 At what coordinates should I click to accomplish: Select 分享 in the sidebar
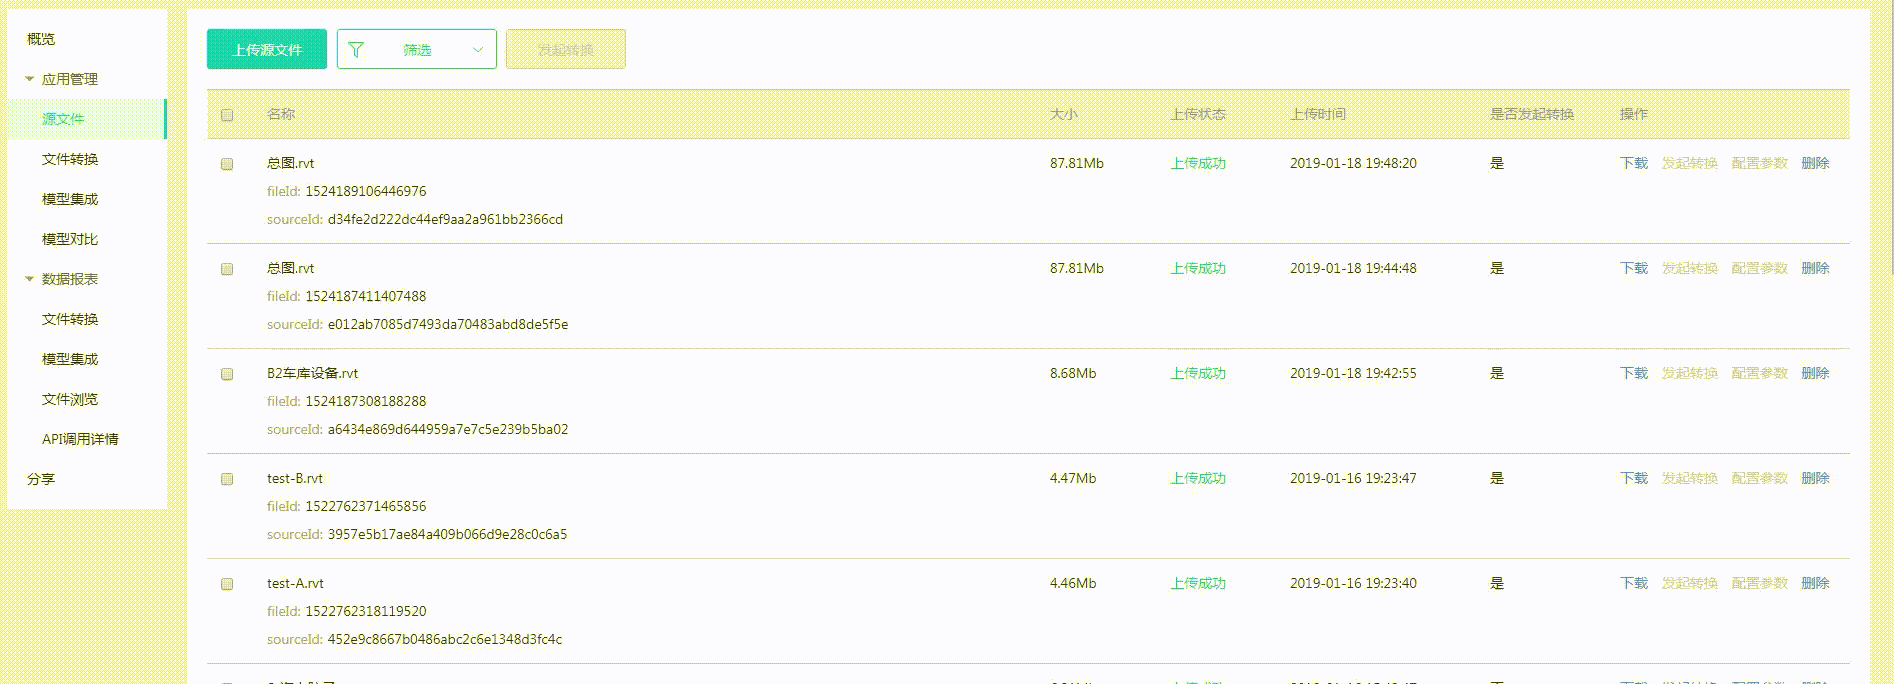(41, 479)
